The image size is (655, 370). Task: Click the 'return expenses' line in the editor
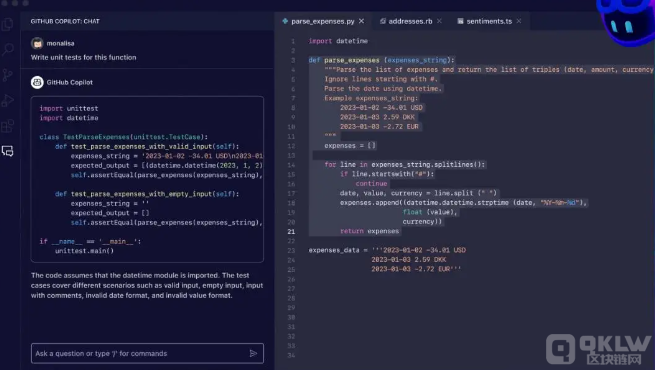pyautogui.click(x=370, y=231)
